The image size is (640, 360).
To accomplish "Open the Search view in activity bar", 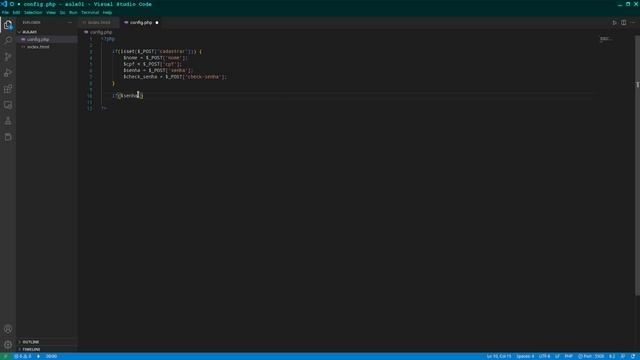I will 8,40.
